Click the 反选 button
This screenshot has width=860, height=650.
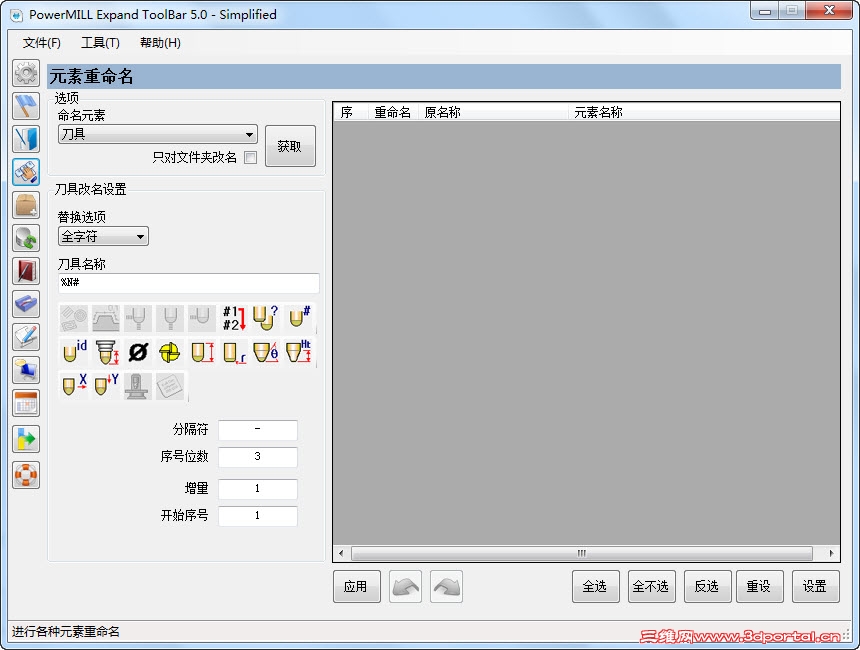coord(708,586)
